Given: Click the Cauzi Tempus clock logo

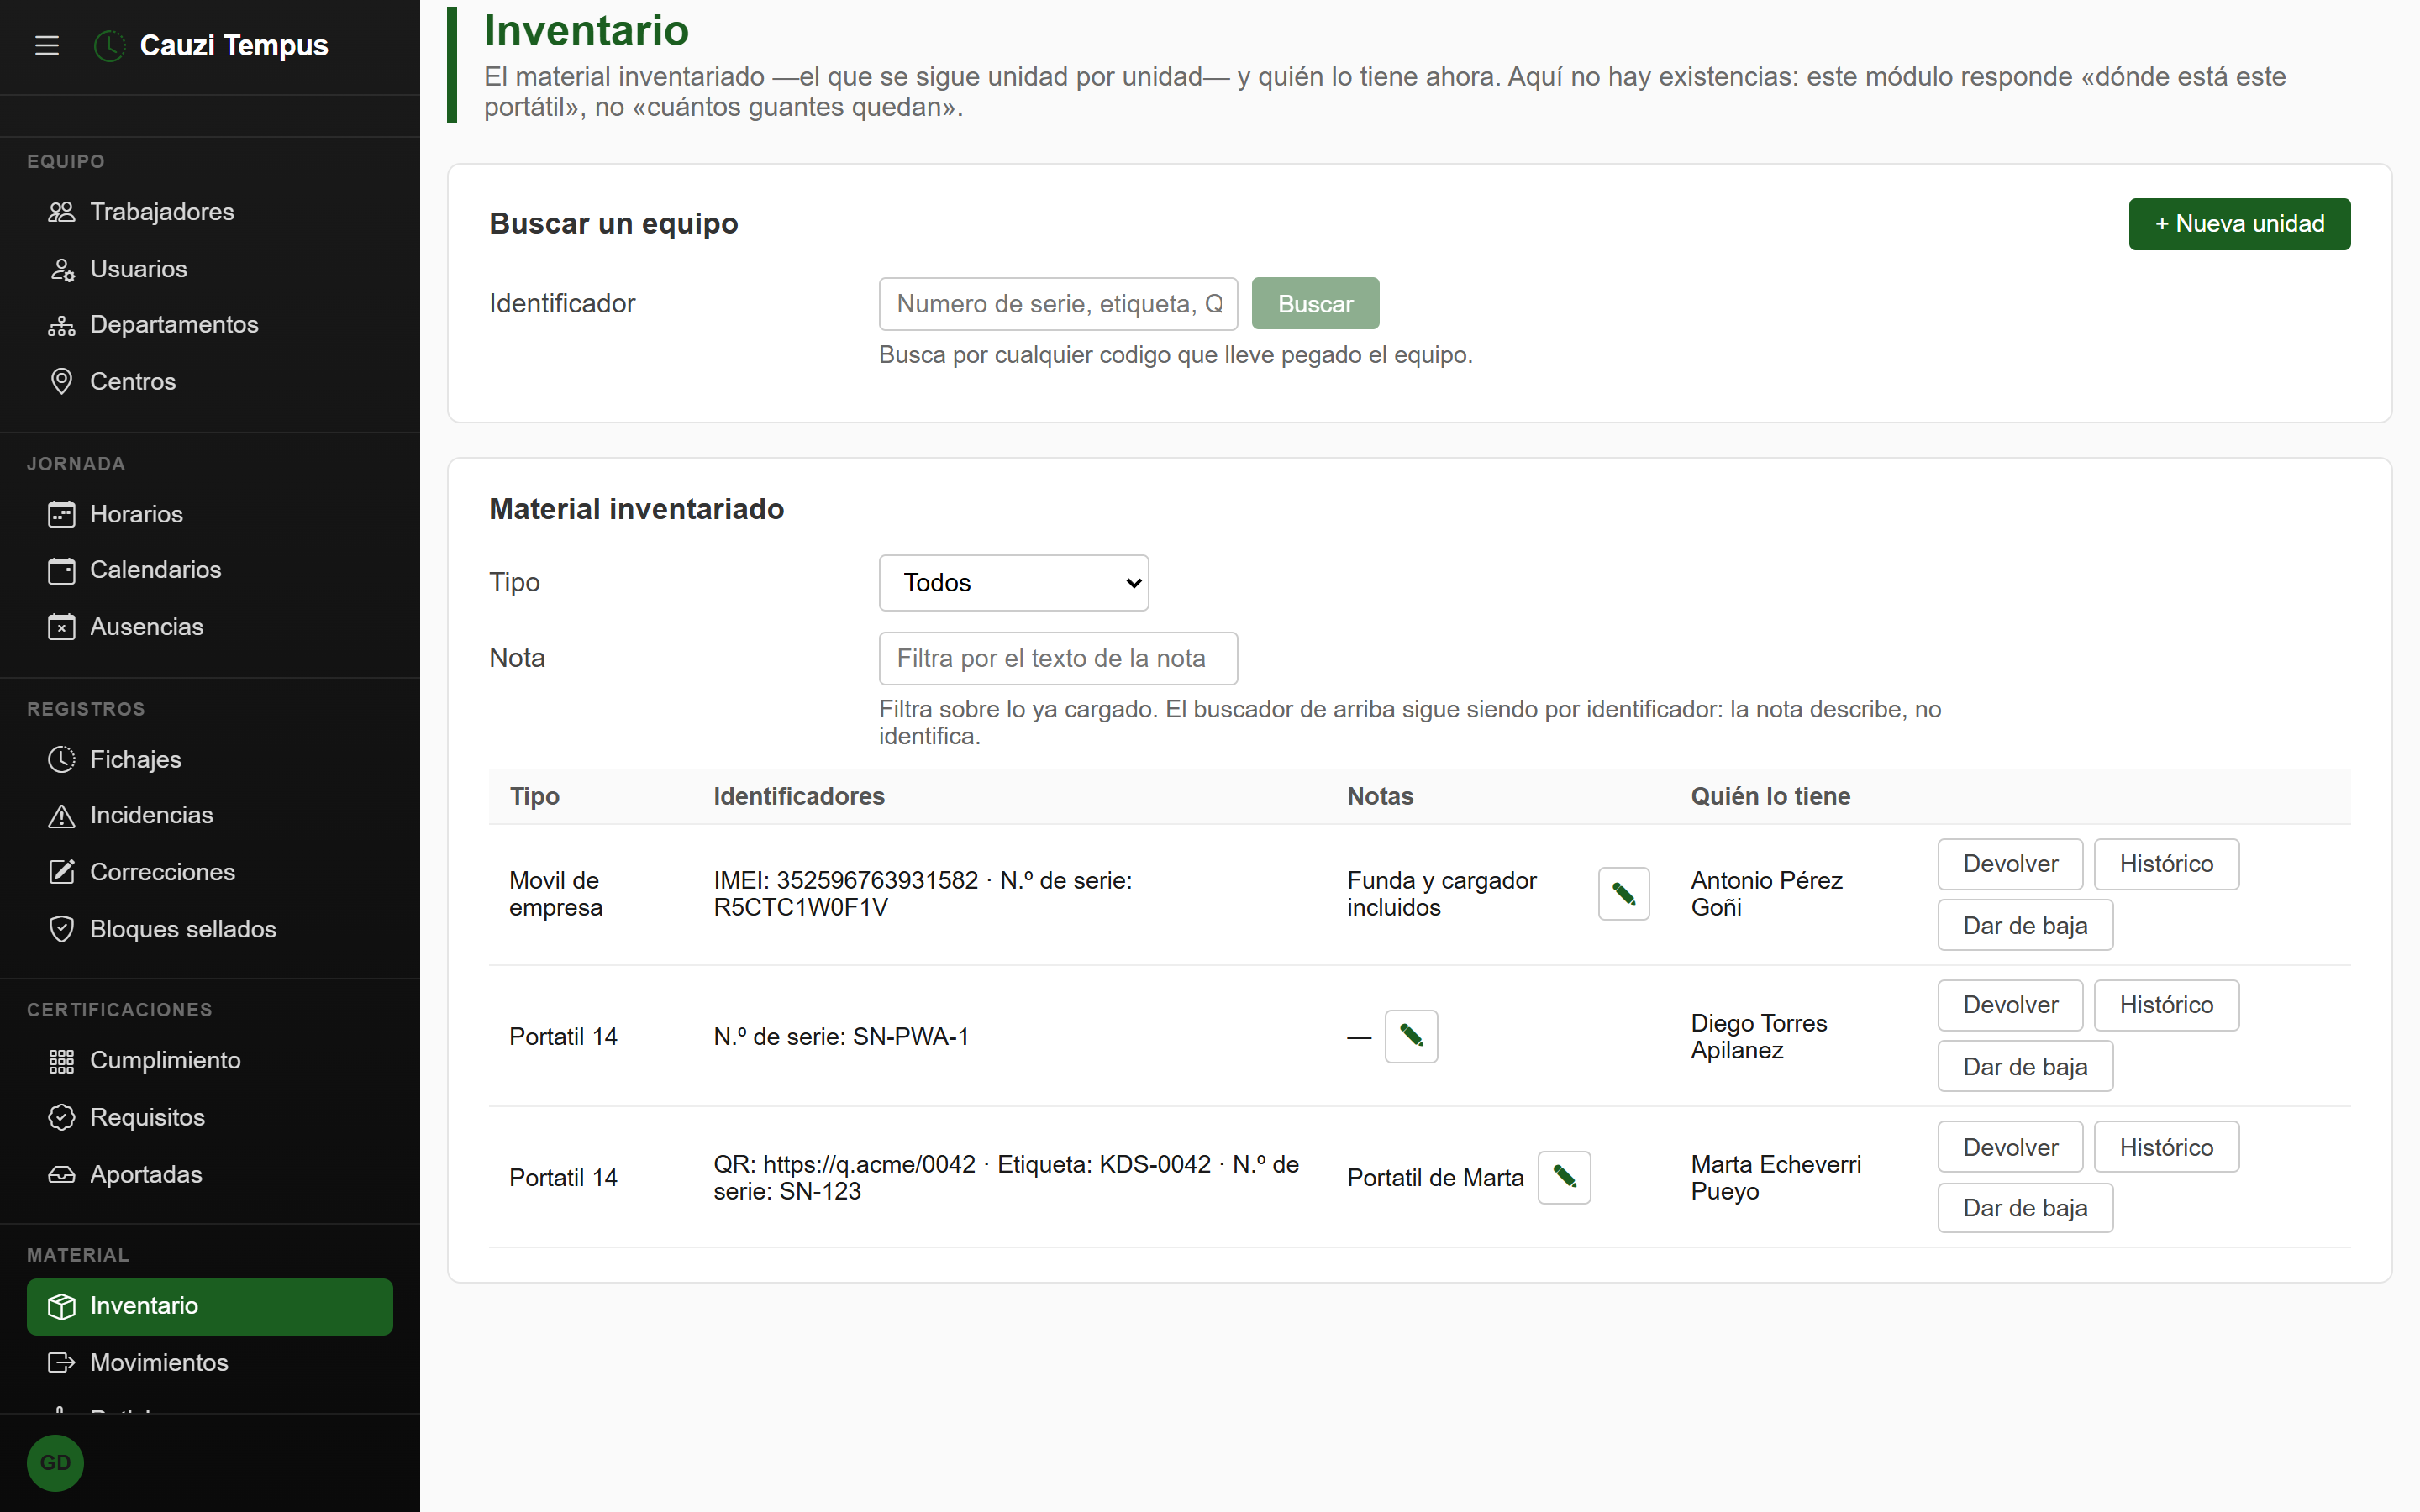Looking at the screenshot, I should 109,45.
